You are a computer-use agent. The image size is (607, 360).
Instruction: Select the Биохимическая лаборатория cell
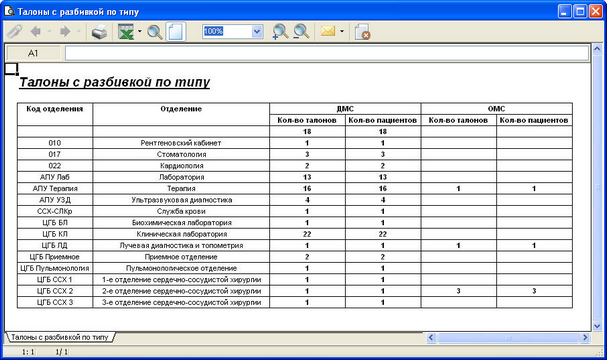181,223
